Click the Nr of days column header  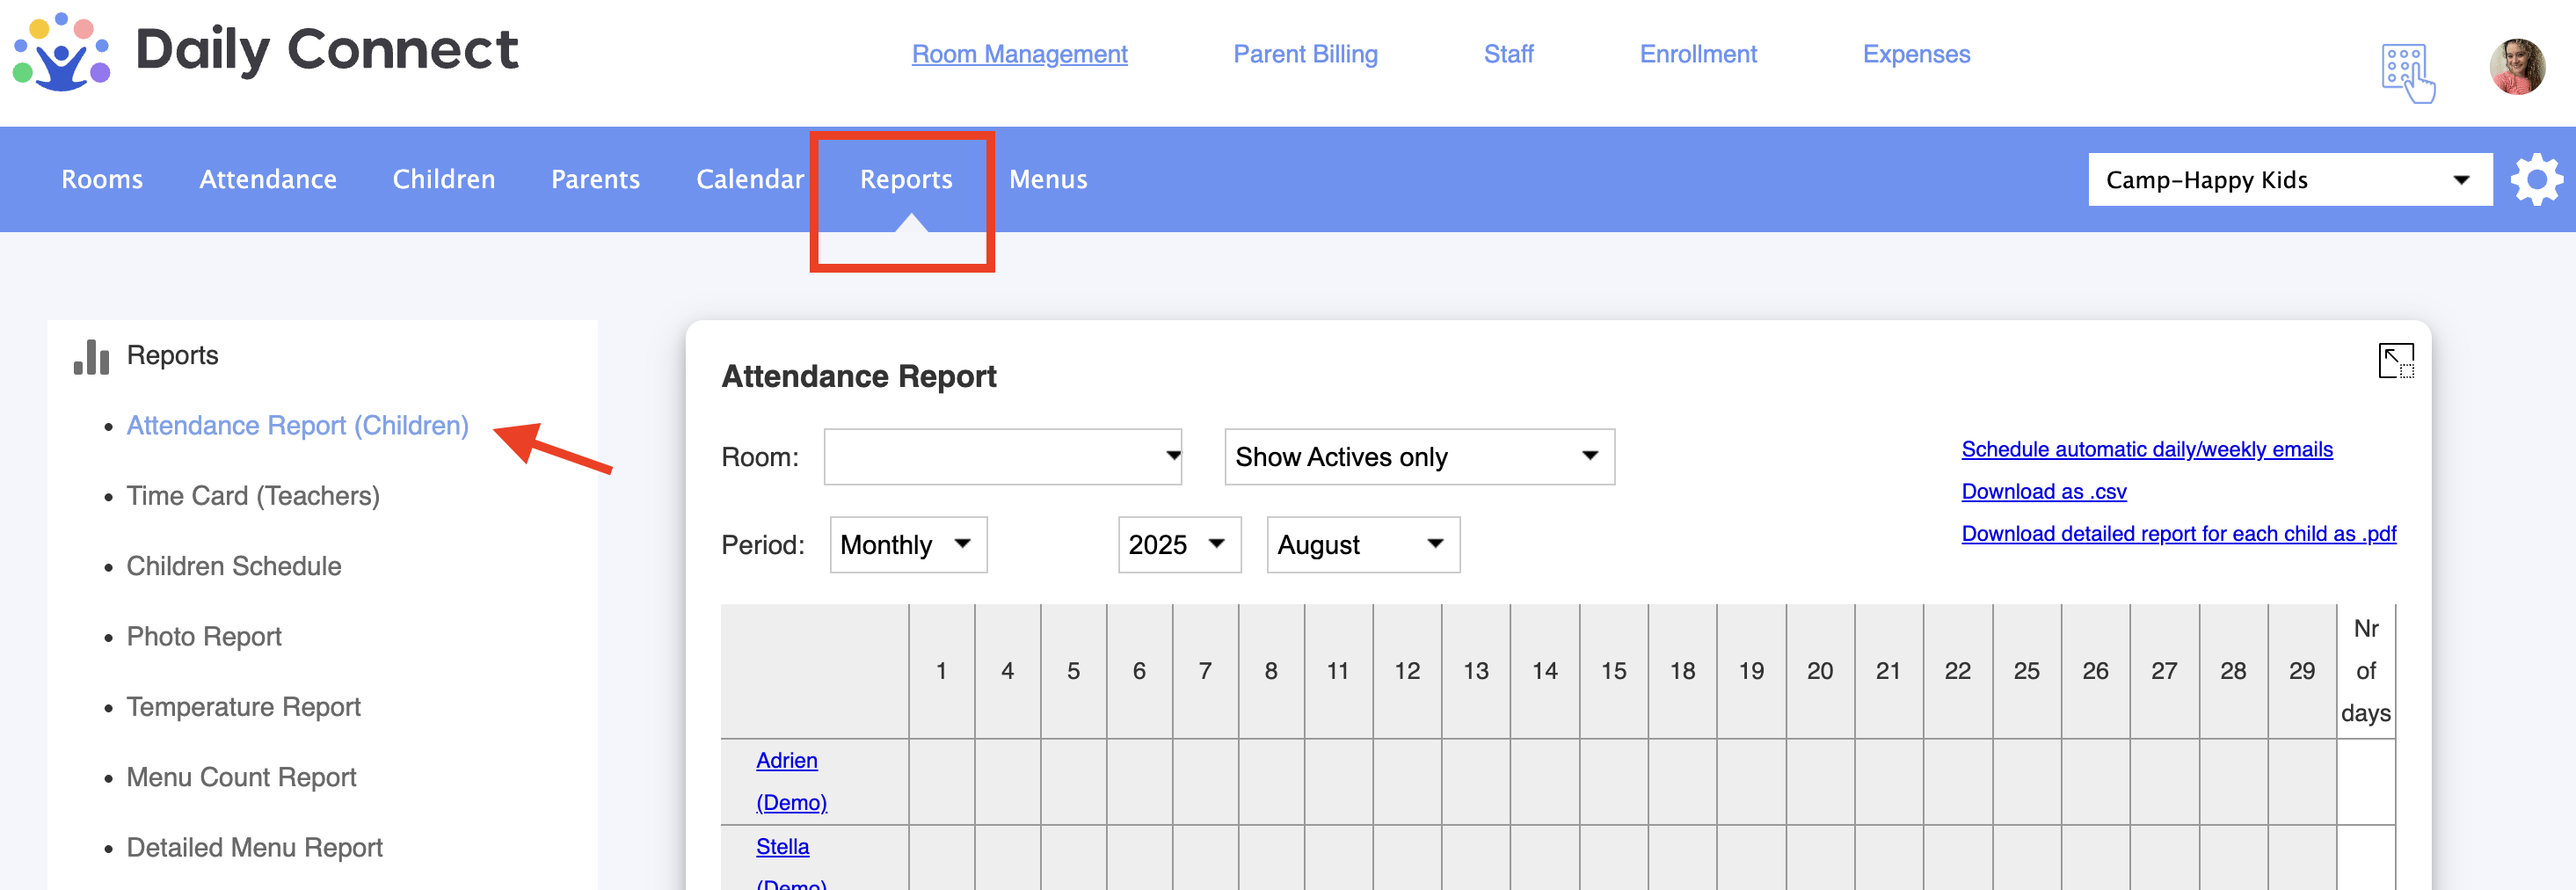2365,671
